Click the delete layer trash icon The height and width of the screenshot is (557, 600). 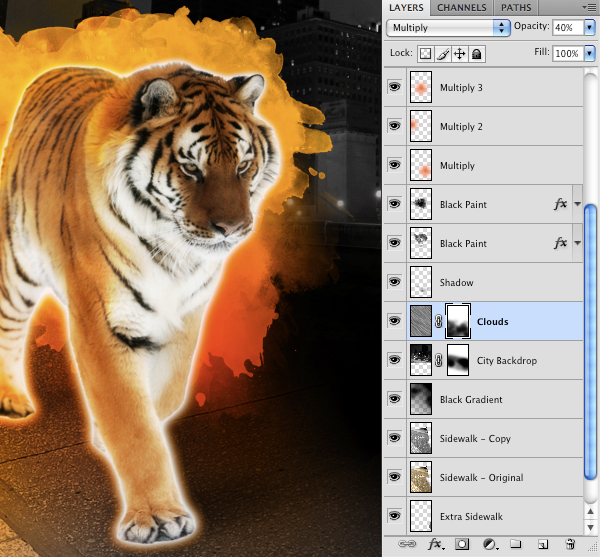click(570, 544)
